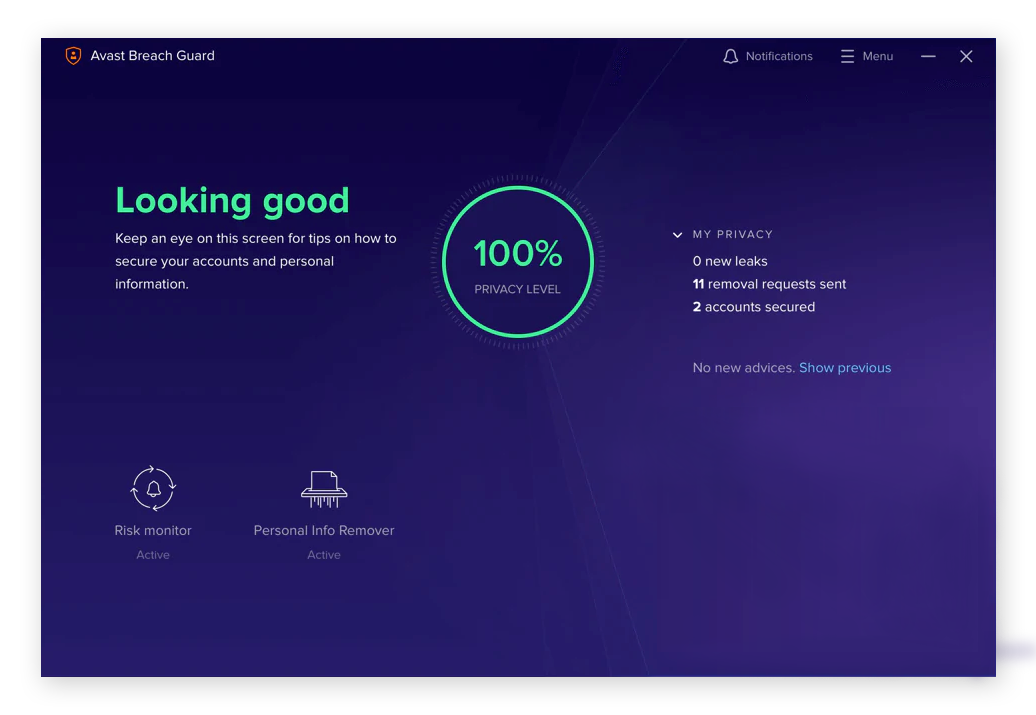Open Notifications bell icon
The width and height of the screenshot is (1036, 715).
(730, 57)
